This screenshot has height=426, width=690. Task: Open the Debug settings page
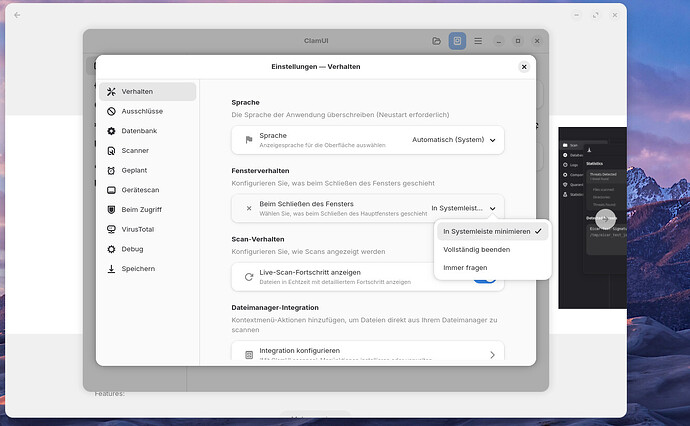[x=147, y=249]
